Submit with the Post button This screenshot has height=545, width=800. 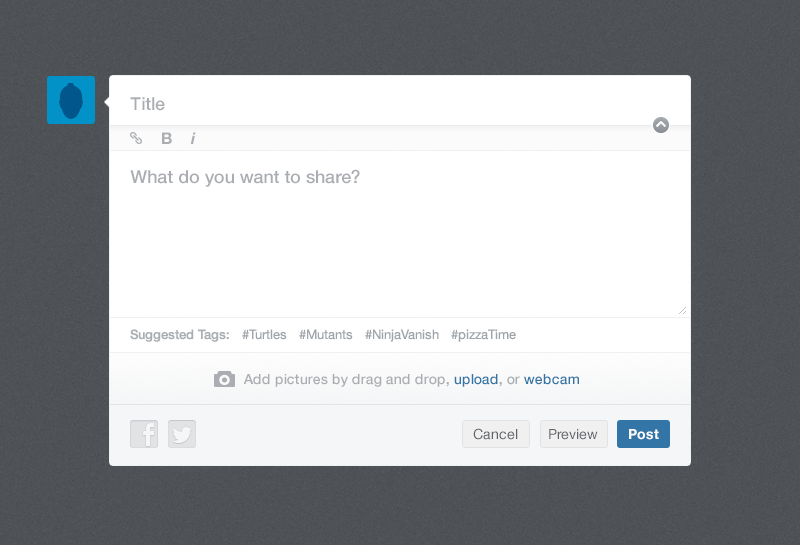643,434
